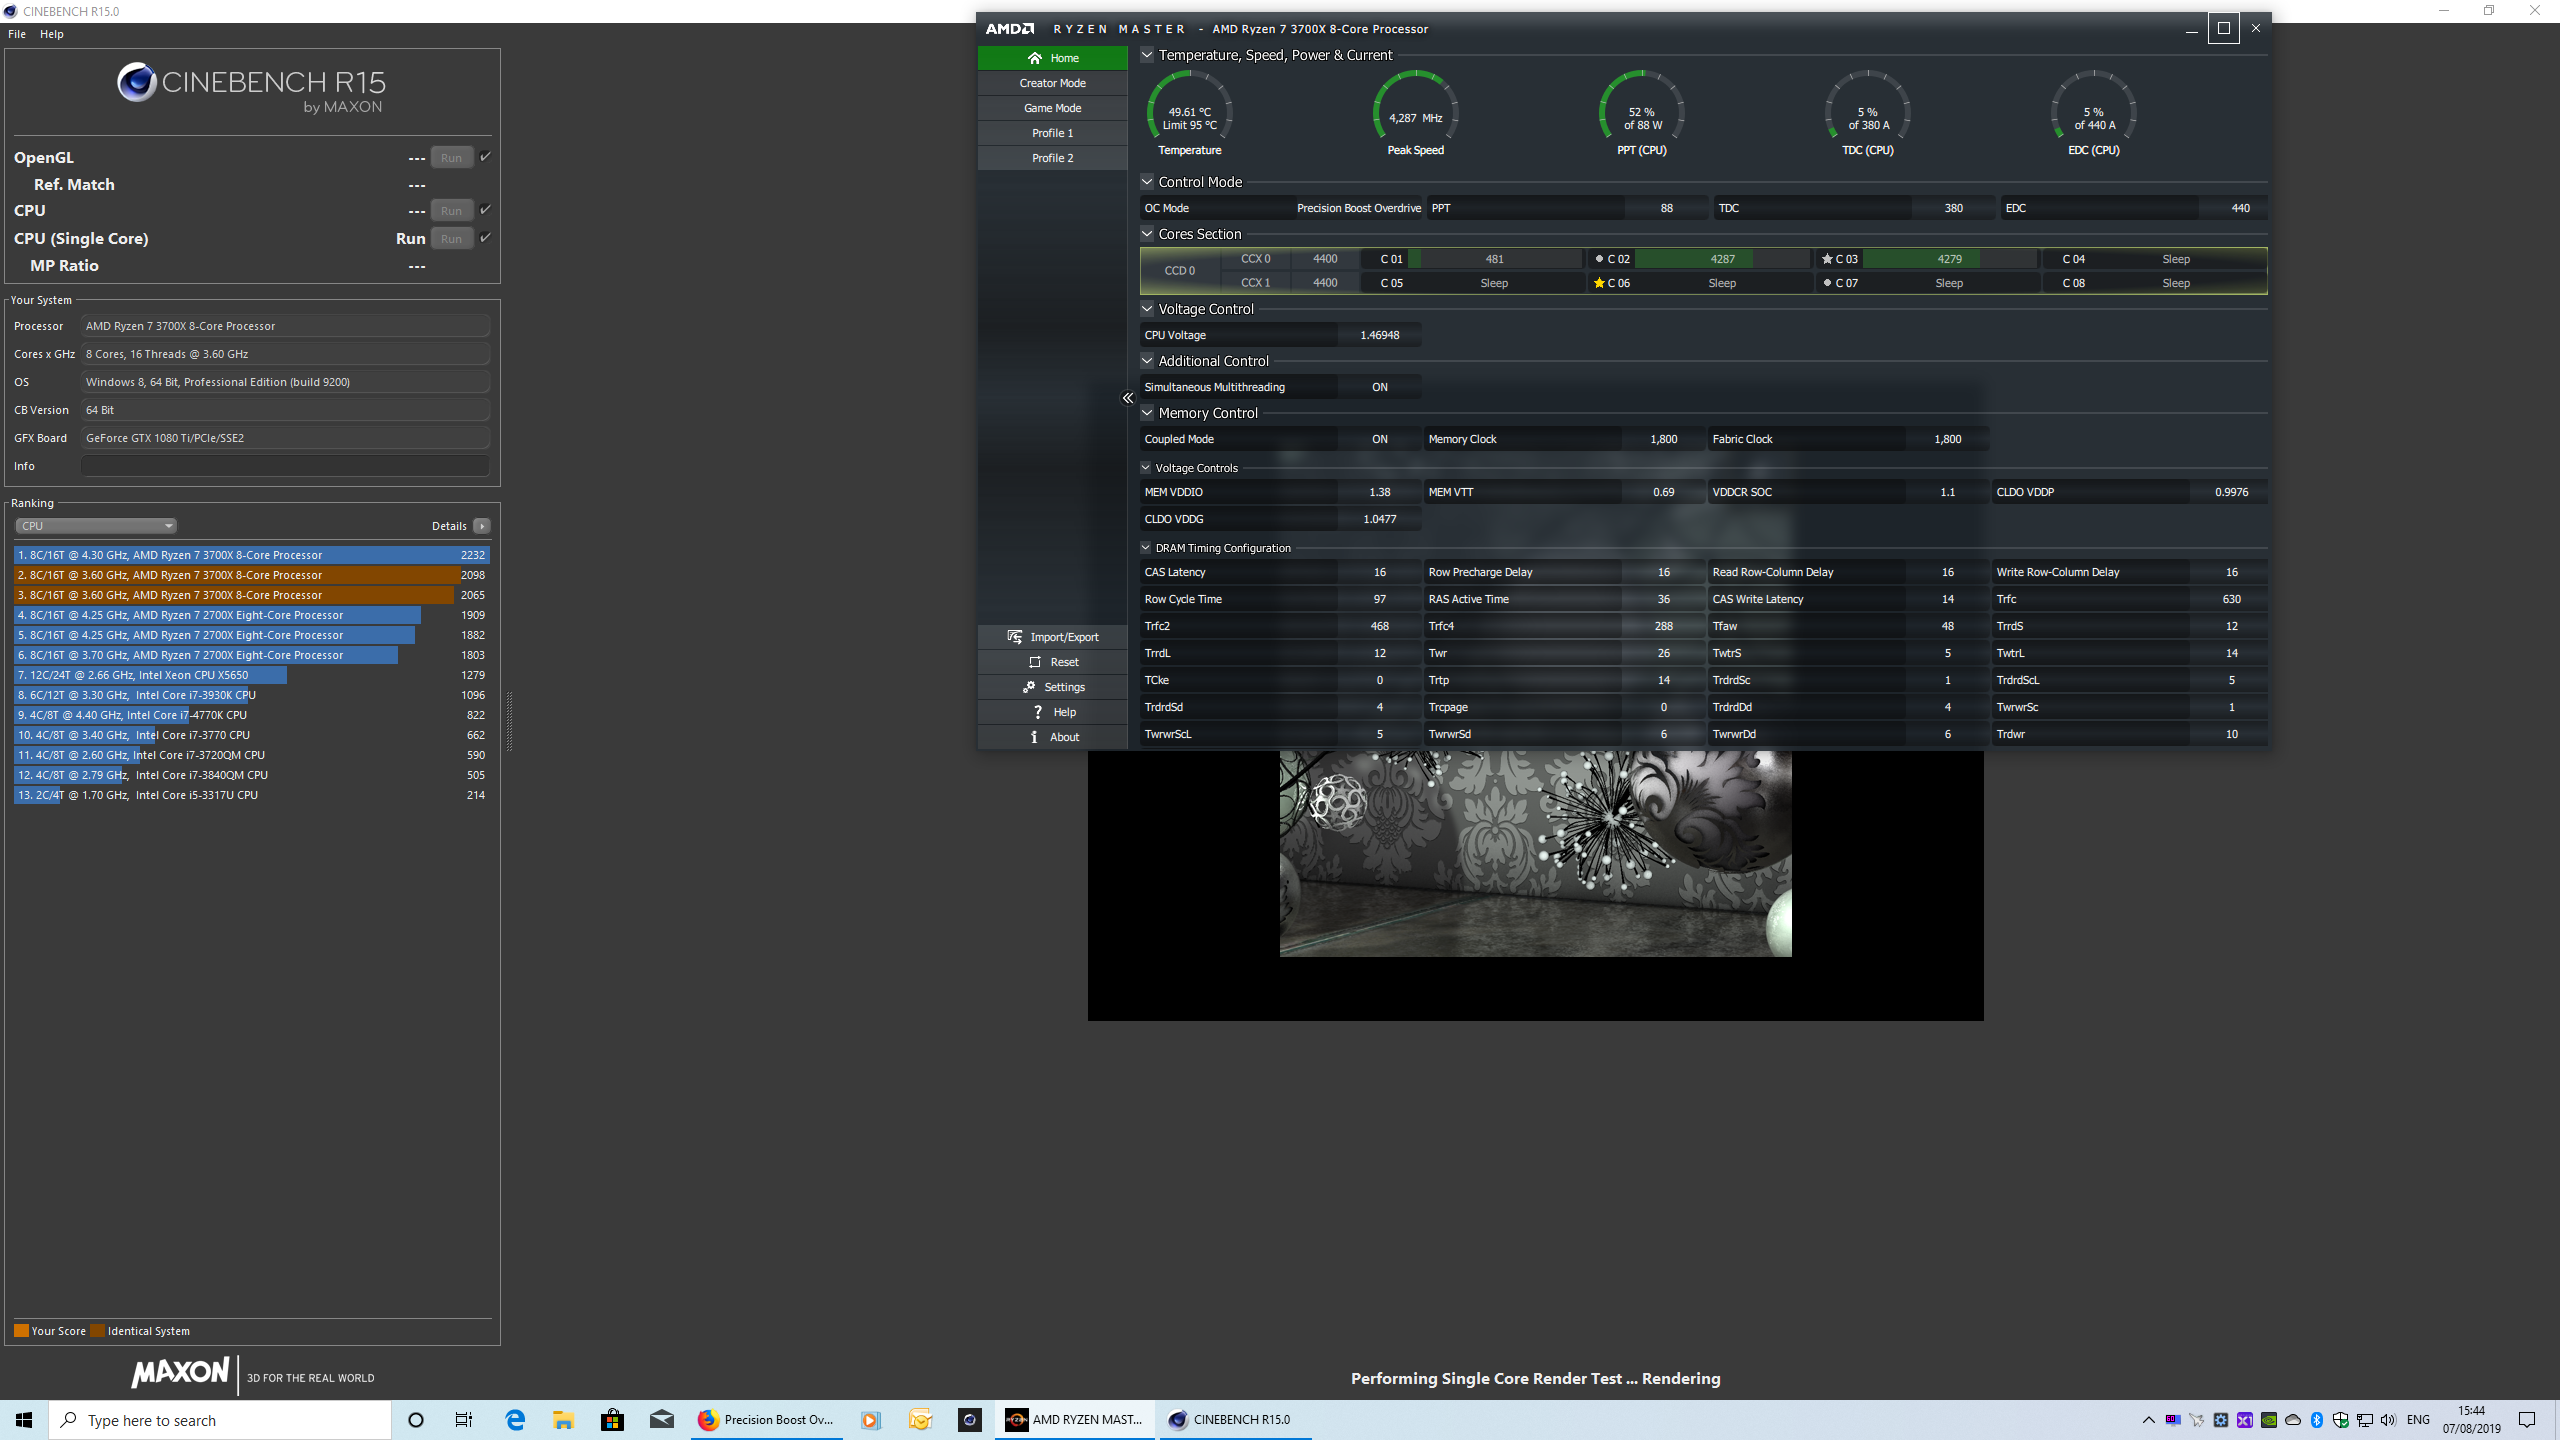Open Microsoft Edge from taskbar

[515, 1420]
